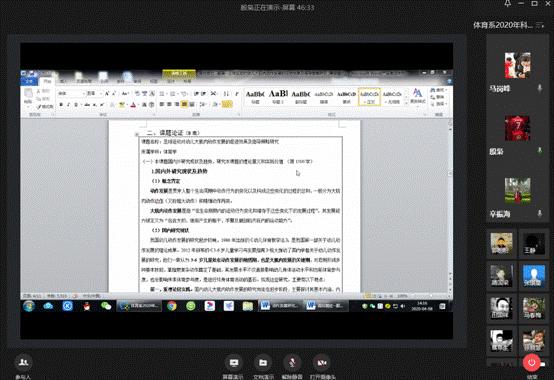Select red number 7 jersey avatar
The width and height of the screenshot is (554, 380).
point(517,128)
